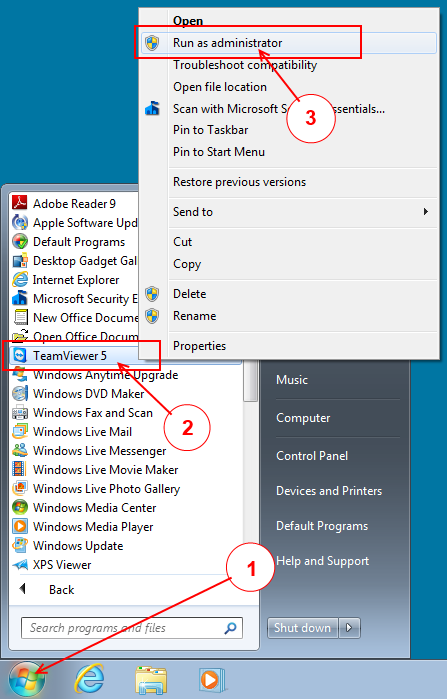Screen dimensions: 447x699
Task: Click the Adobe Reader 9 icon
Action: pos(20,203)
